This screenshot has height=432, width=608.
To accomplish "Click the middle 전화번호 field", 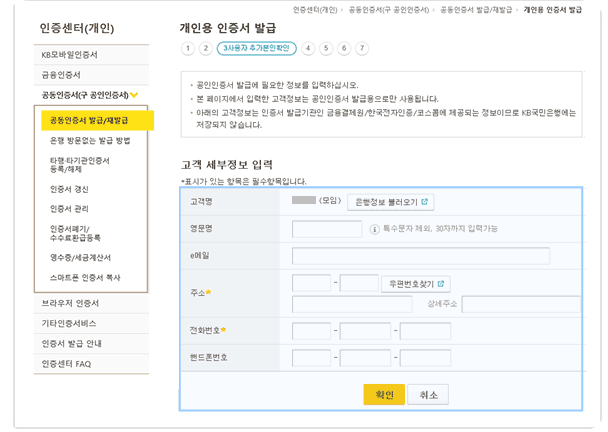I will click(365, 331).
